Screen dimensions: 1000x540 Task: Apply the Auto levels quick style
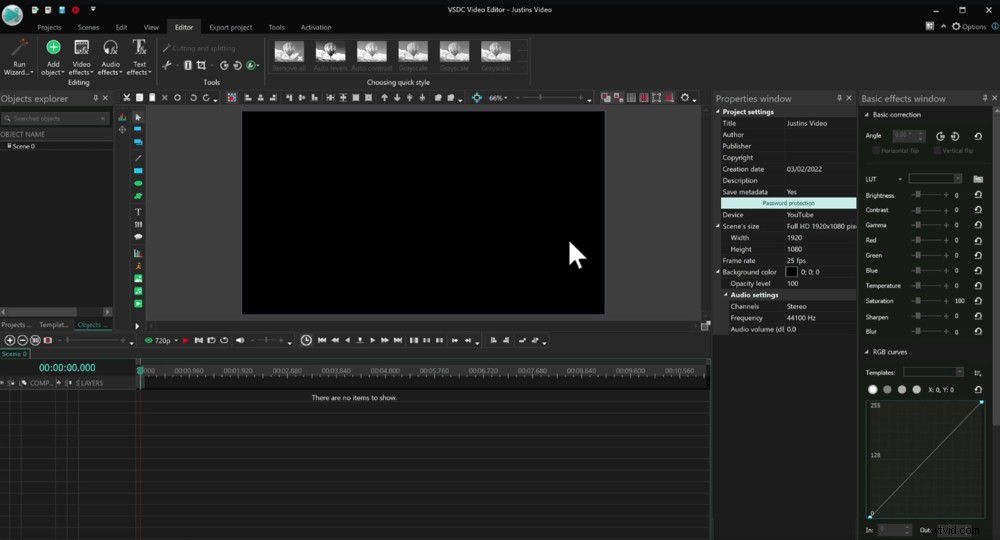[x=330, y=56]
